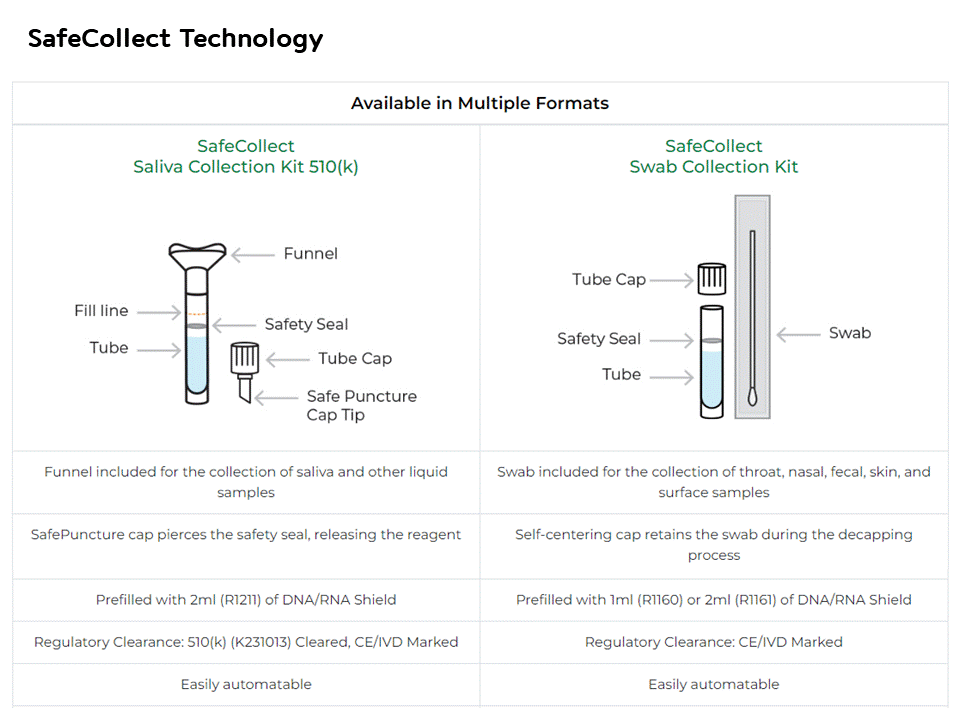
Task: Click the swab kit Easily automatable cell
Action: click(x=714, y=684)
